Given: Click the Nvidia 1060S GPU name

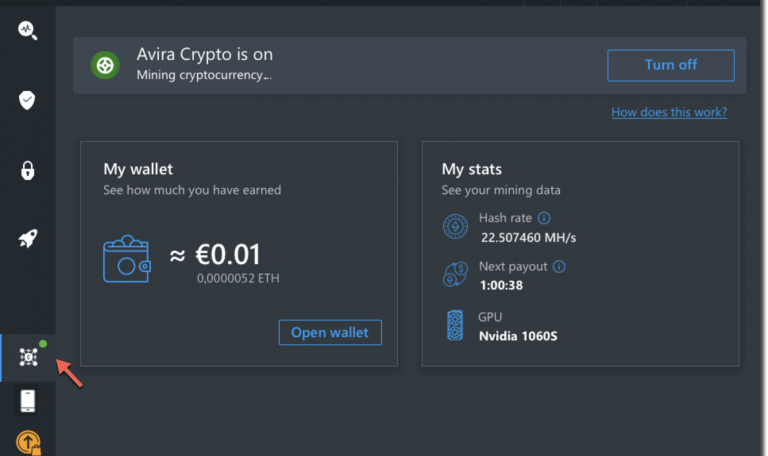Looking at the screenshot, I should (x=518, y=335).
